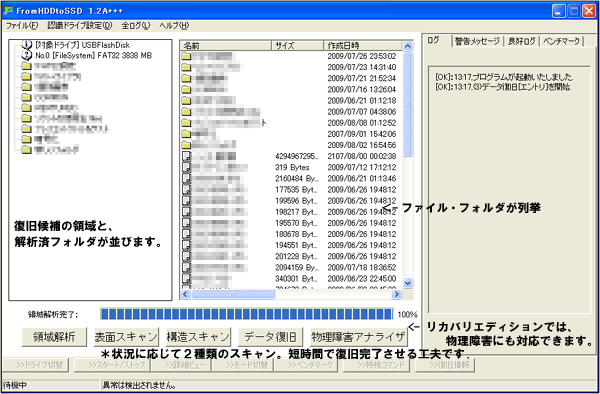
Task: Click the >>モード切替 button
Action: point(243,365)
